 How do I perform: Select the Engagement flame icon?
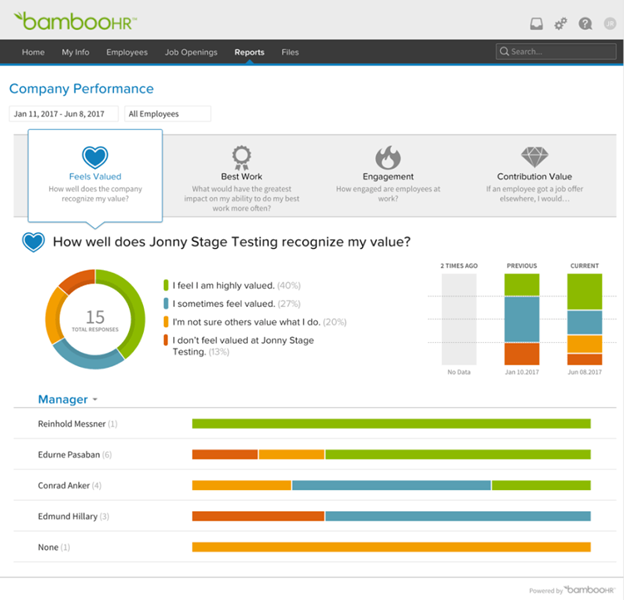tap(388, 158)
